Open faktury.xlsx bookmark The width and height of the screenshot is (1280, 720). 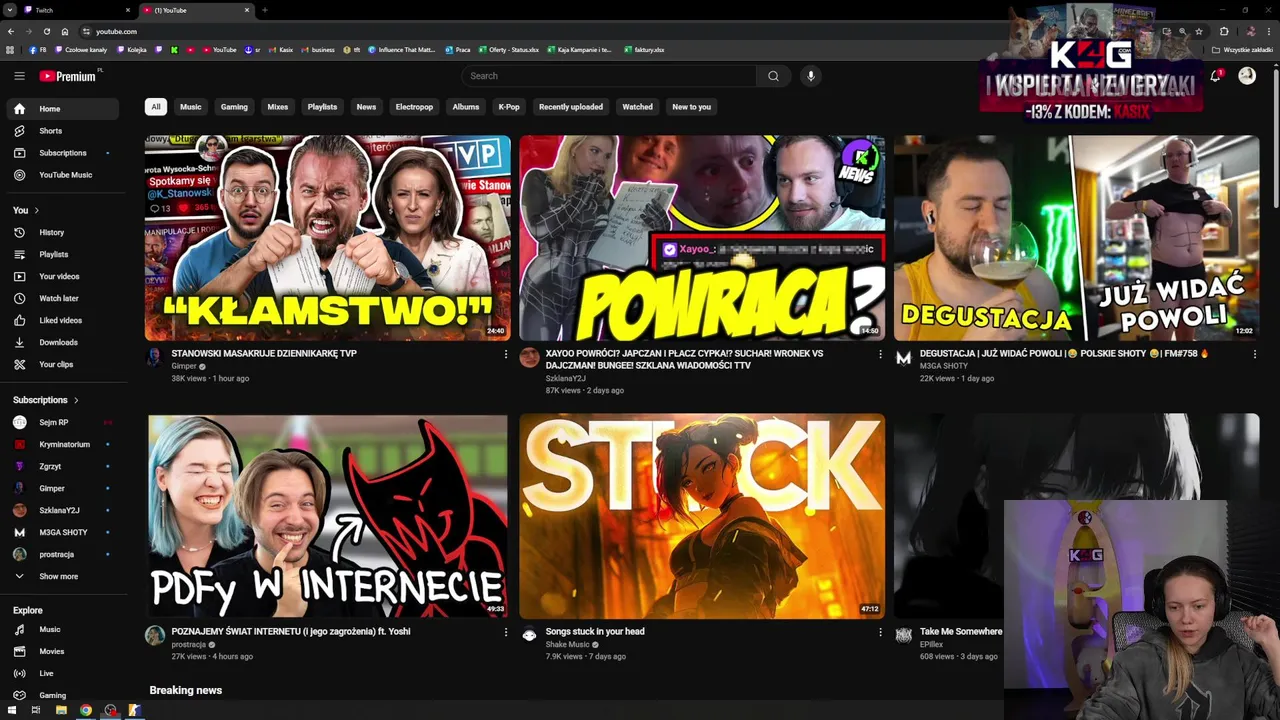pos(644,49)
